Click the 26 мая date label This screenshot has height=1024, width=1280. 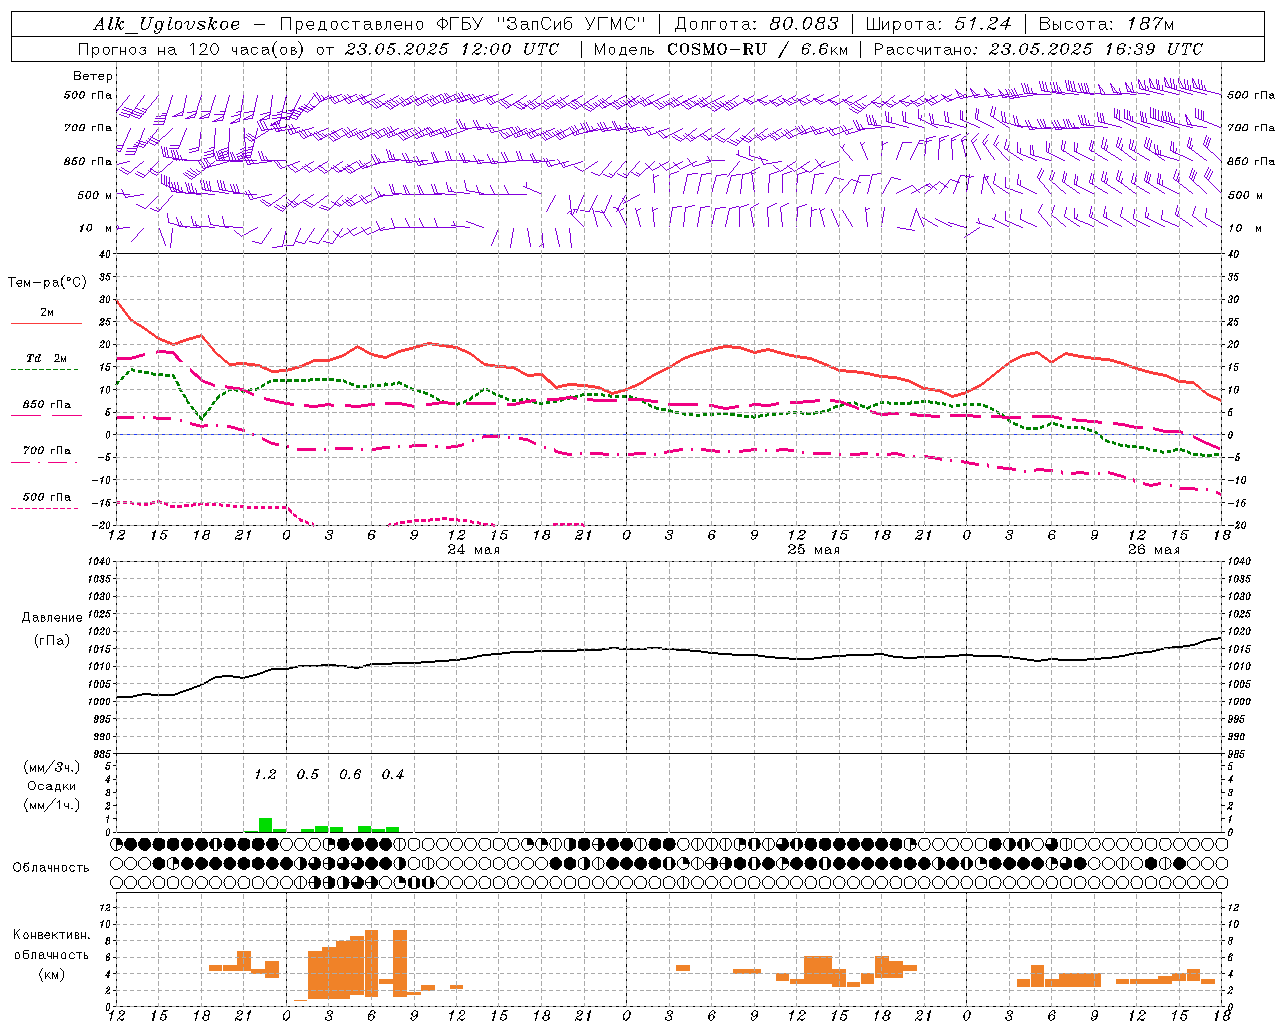1153,550
